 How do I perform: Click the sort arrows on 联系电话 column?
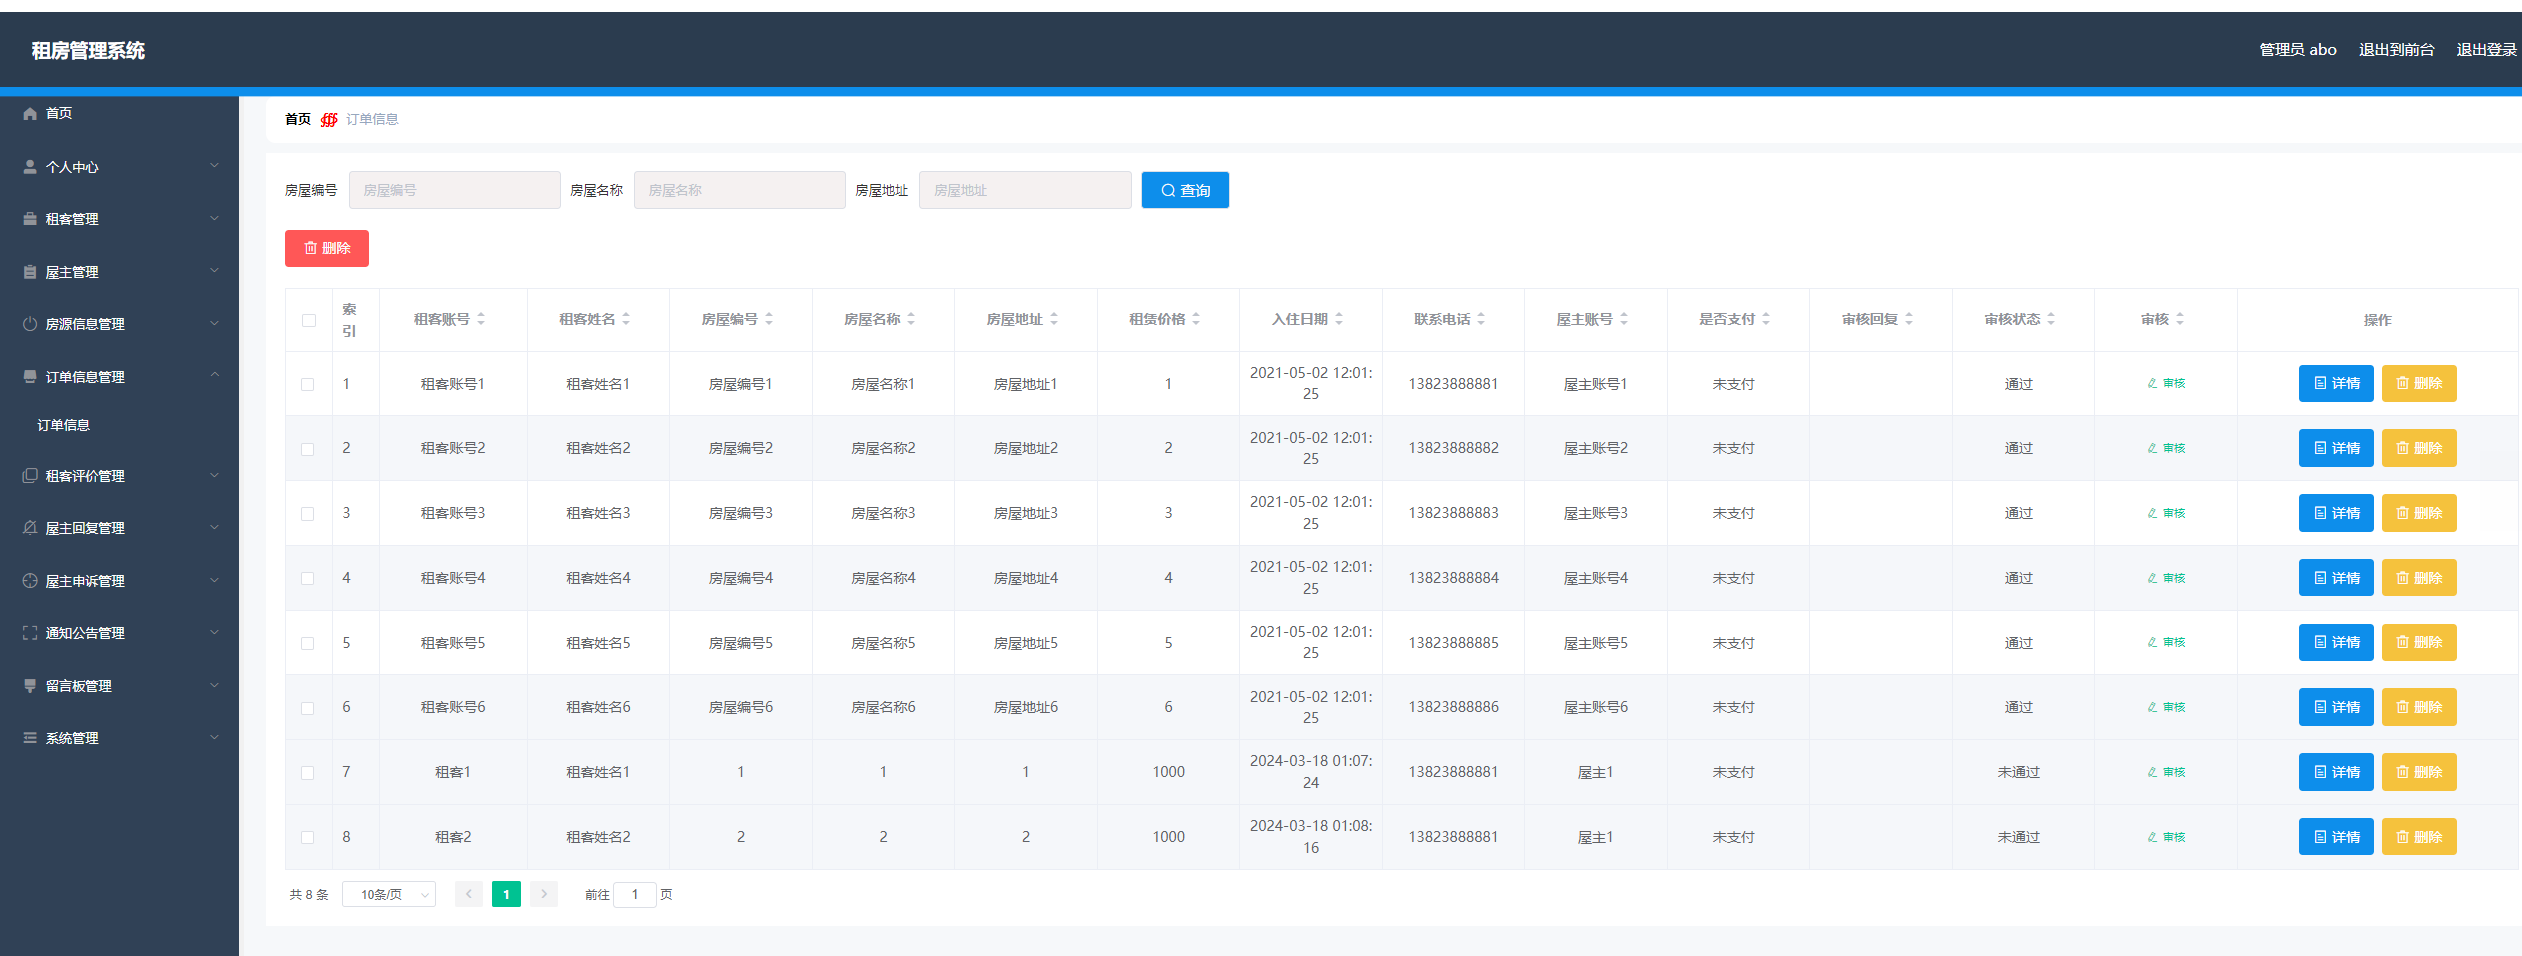coord(1481,319)
